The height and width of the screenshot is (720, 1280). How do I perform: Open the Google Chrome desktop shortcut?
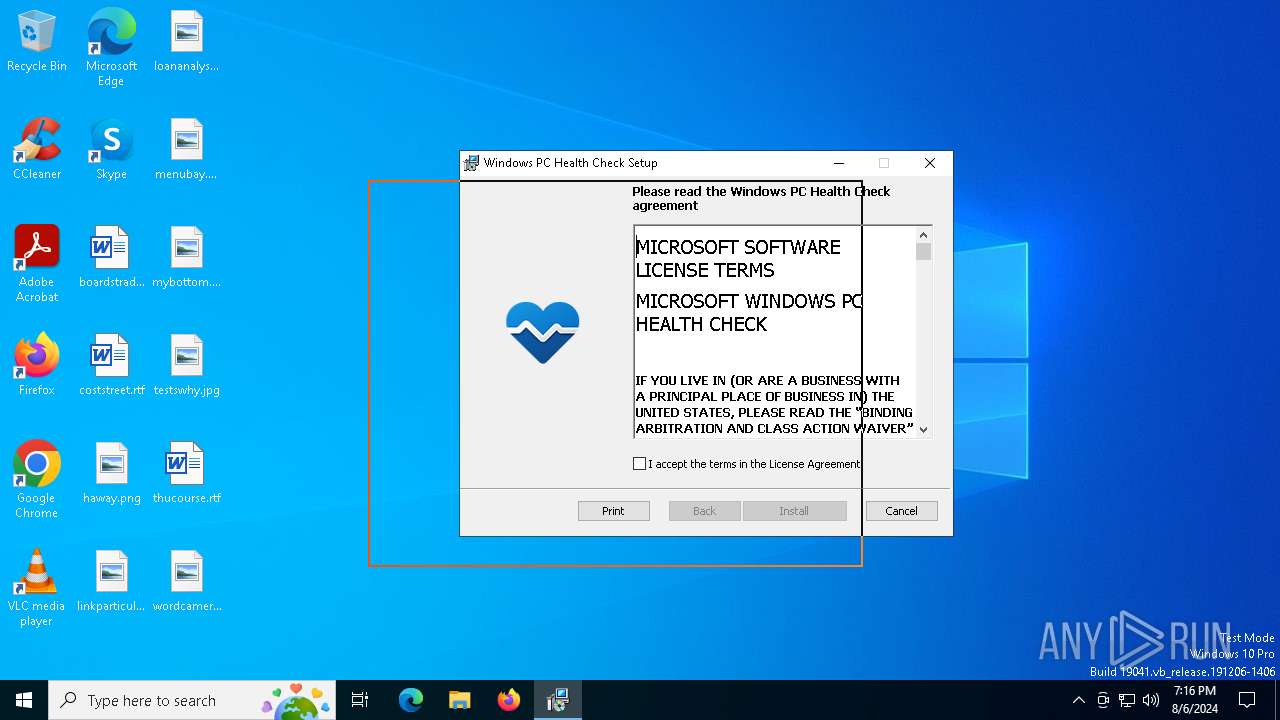coord(37,480)
